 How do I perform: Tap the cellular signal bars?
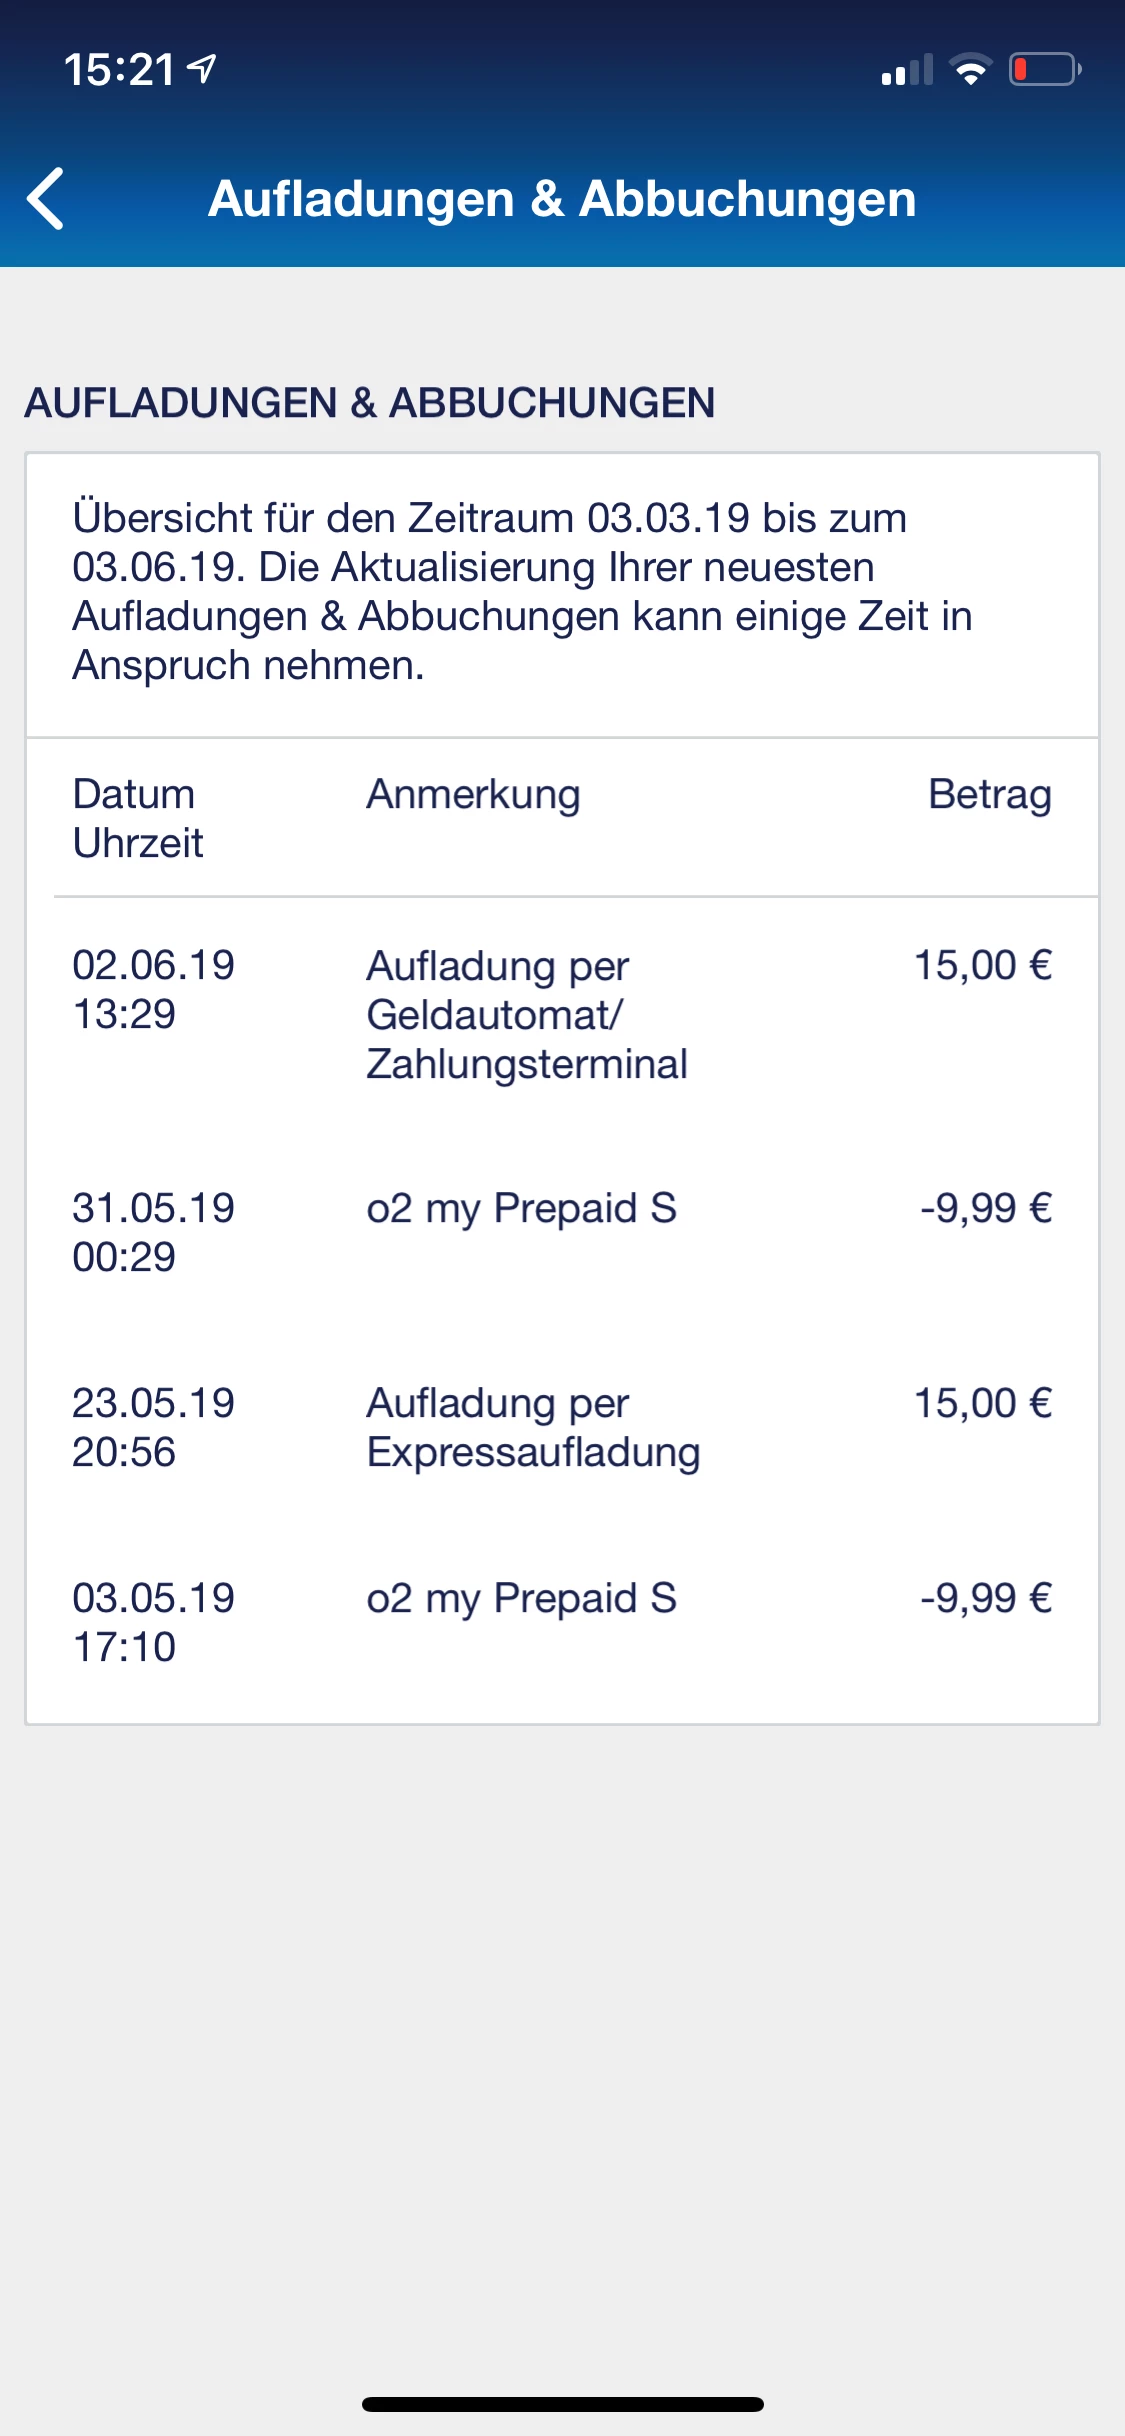coord(906,70)
